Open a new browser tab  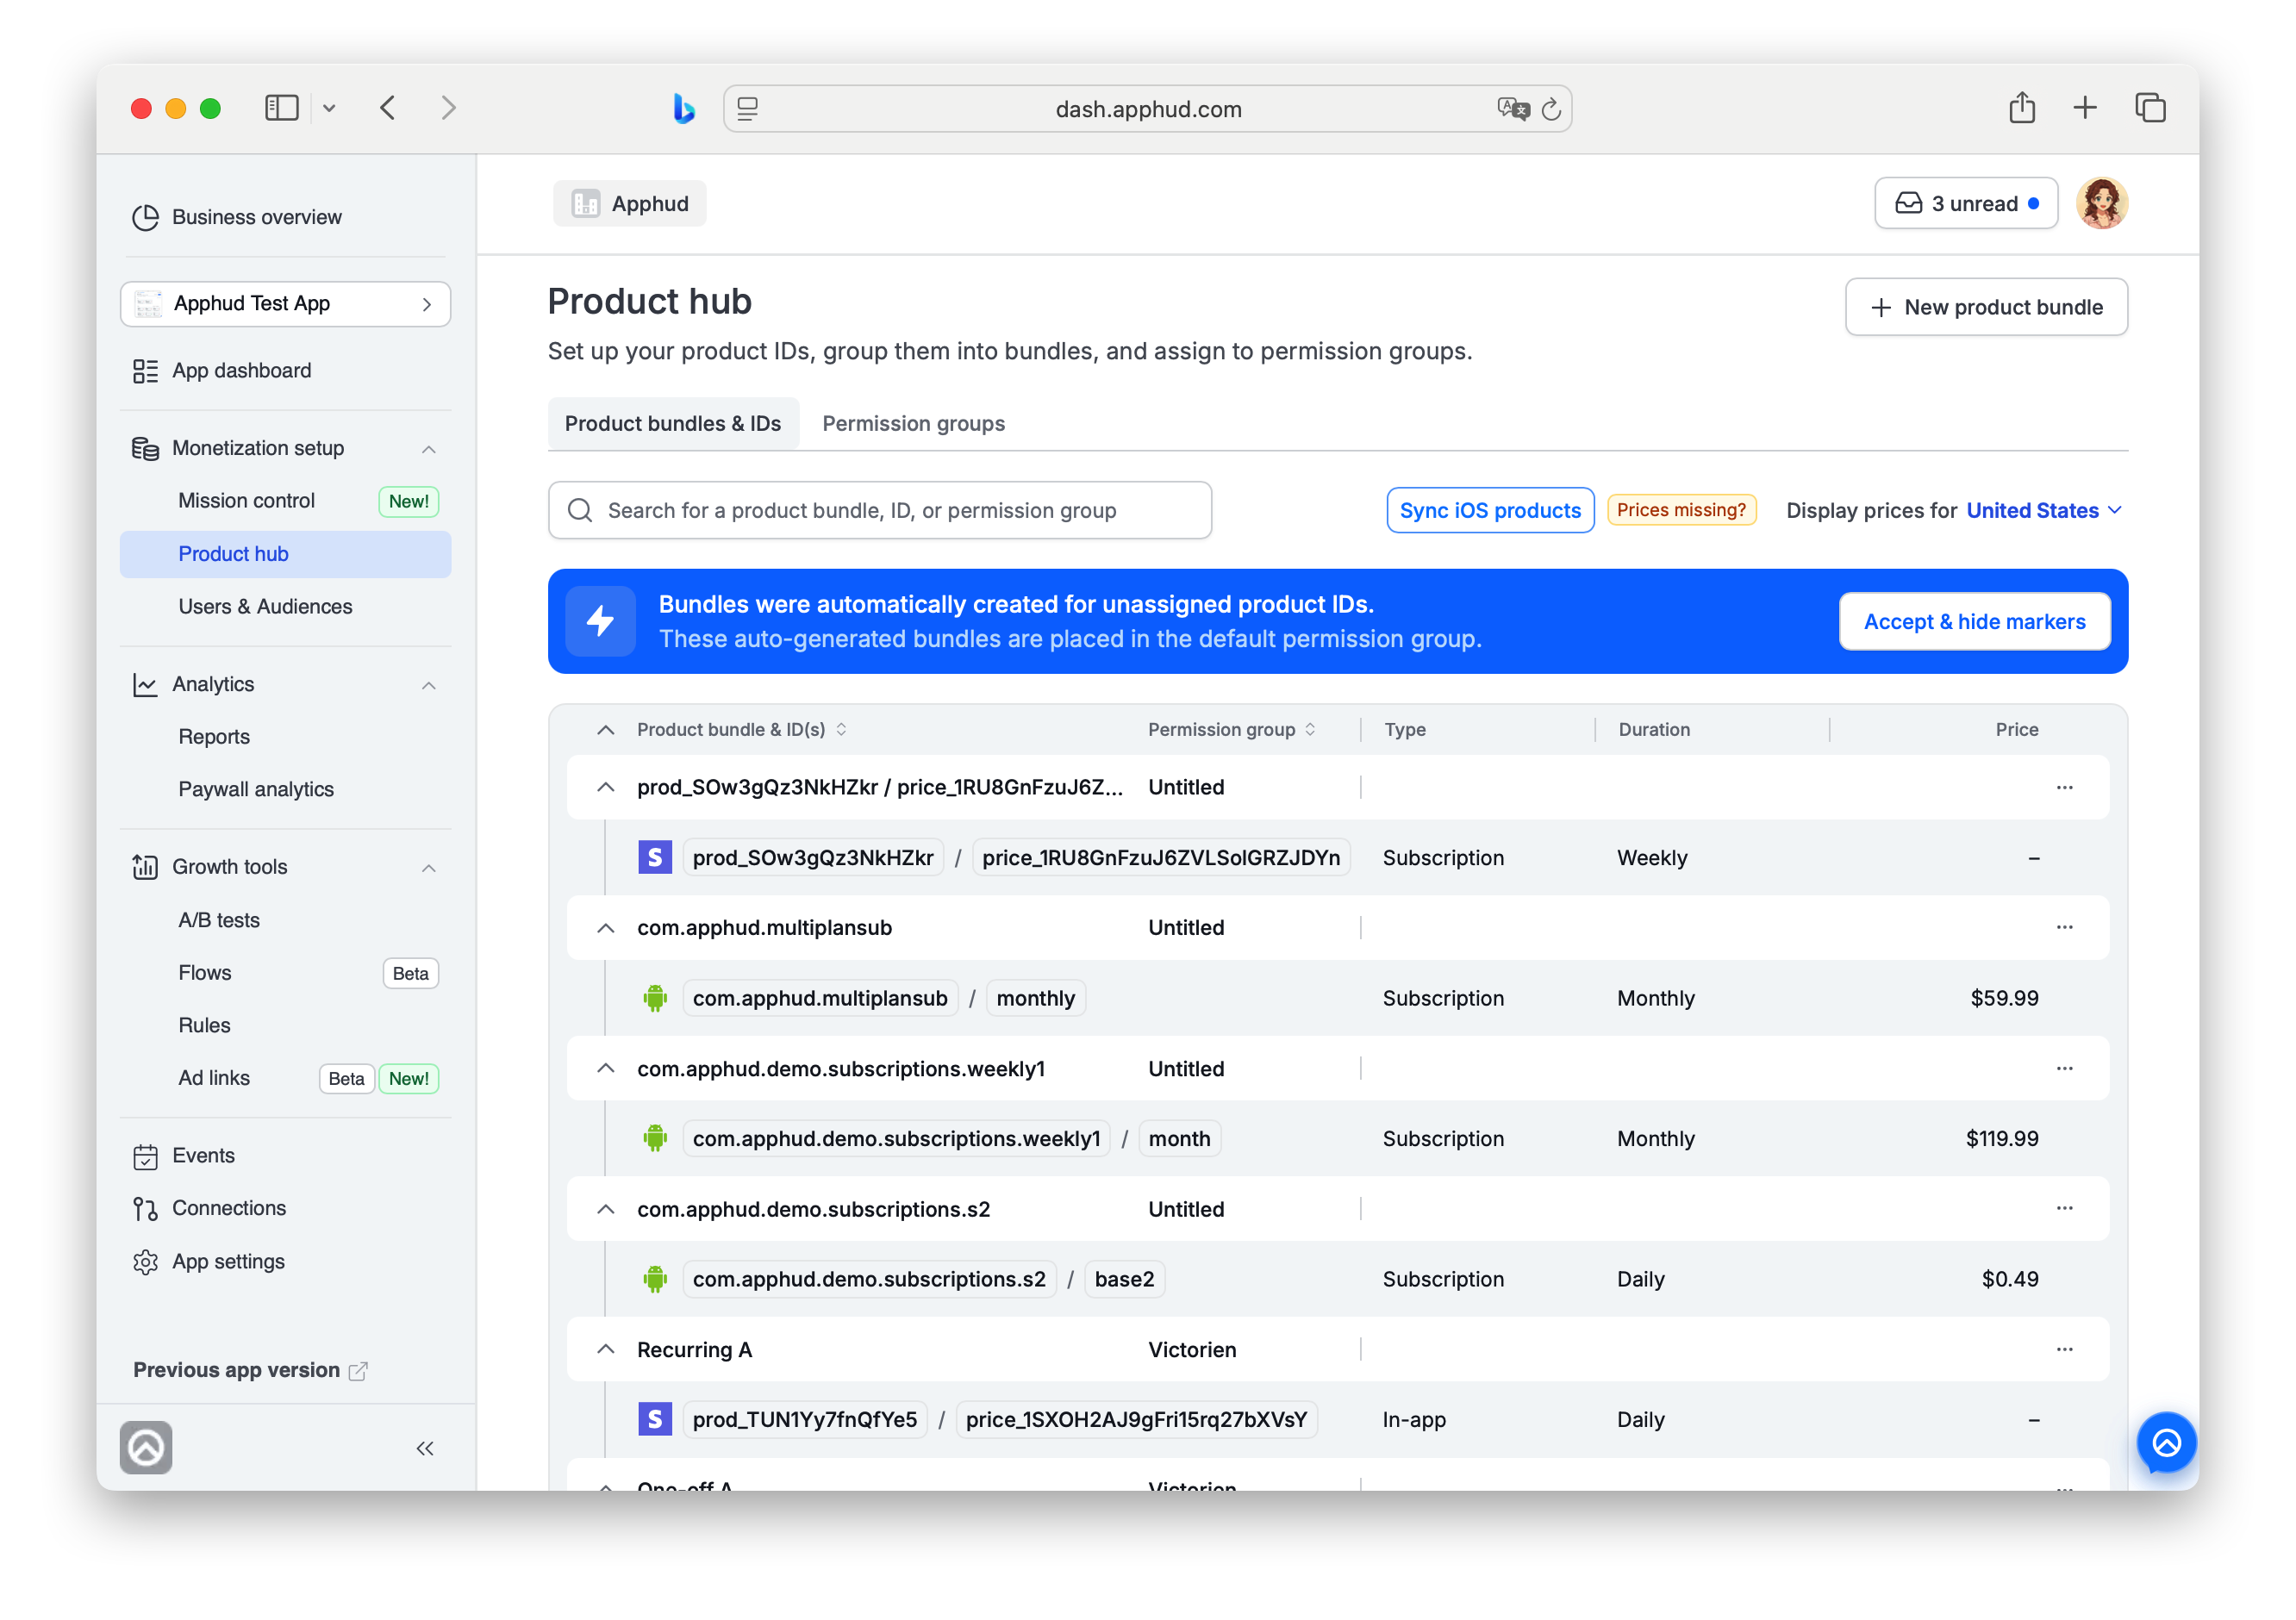pos(2085,108)
